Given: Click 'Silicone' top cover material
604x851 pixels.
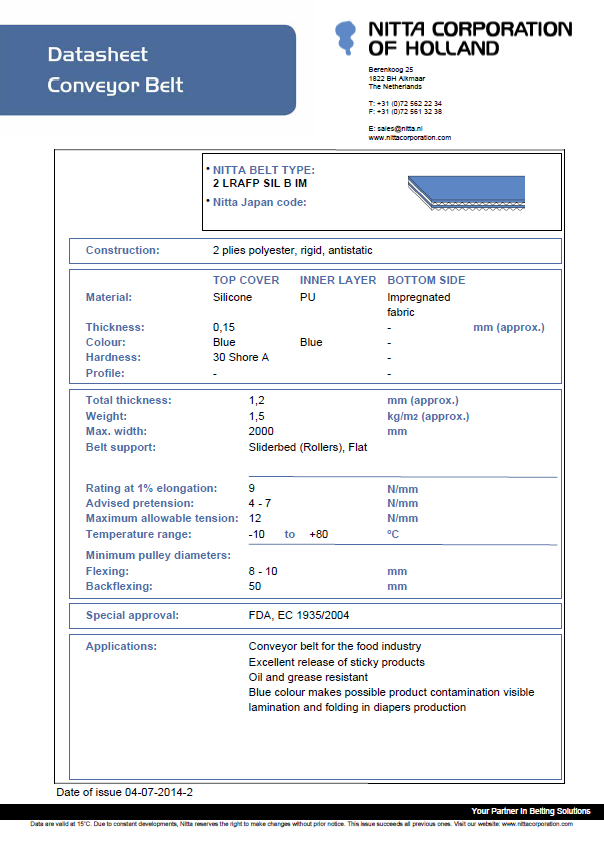Looking at the screenshot, I should tap(232, 297).
